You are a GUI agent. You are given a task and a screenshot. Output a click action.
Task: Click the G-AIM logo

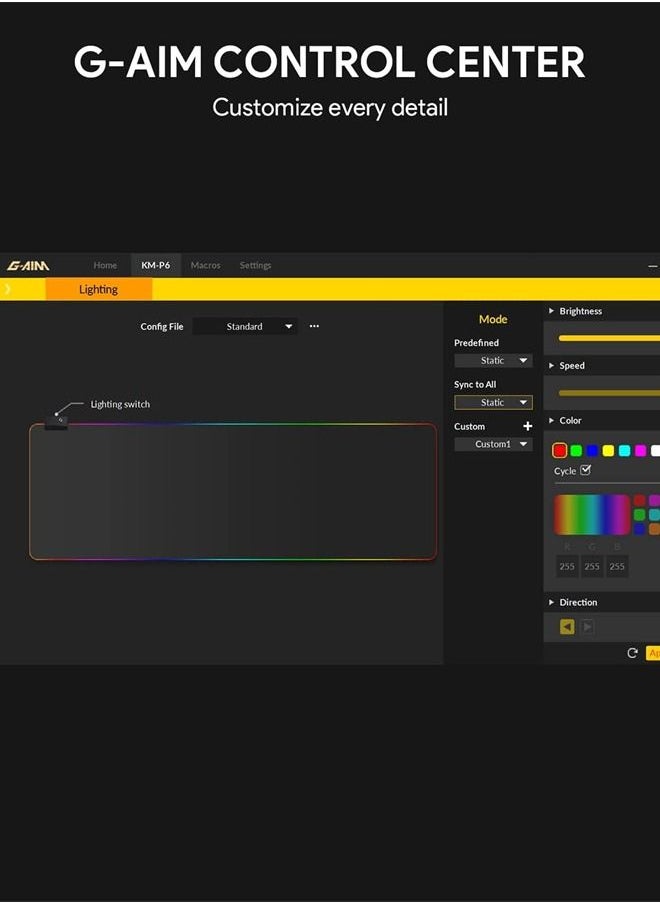pos(28,266)
